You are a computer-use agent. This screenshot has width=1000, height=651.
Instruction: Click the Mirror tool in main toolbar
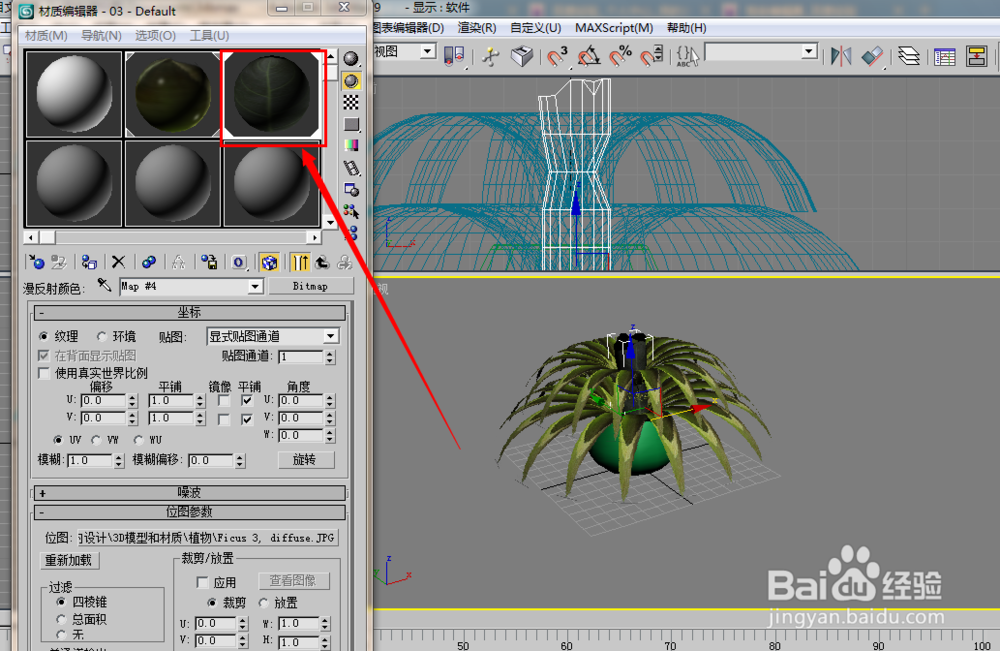841,56
